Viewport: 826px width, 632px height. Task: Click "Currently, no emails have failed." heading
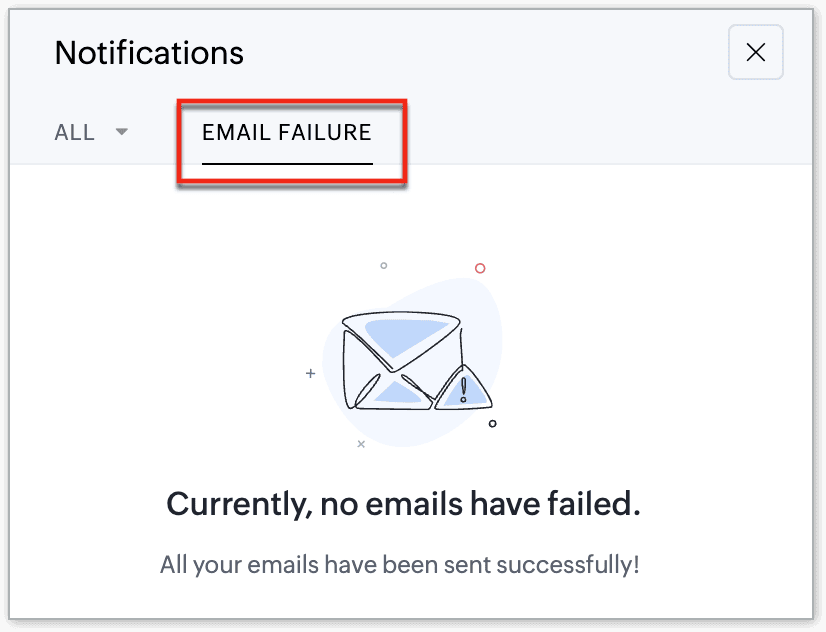tap(404, 503)
